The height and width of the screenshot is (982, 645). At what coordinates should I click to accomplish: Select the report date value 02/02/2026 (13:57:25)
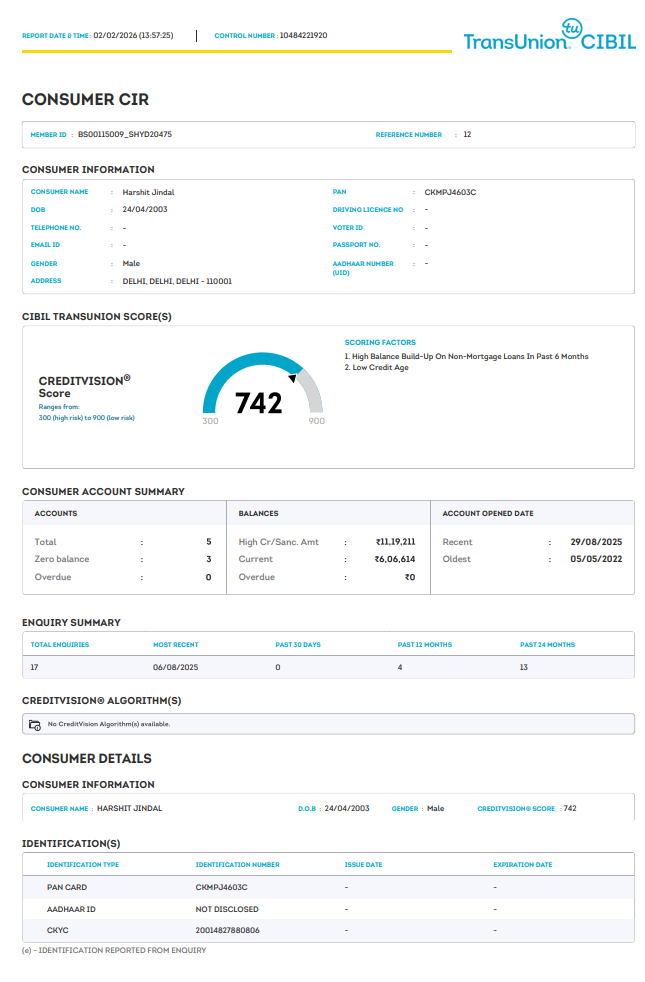(x=133, y=36)
